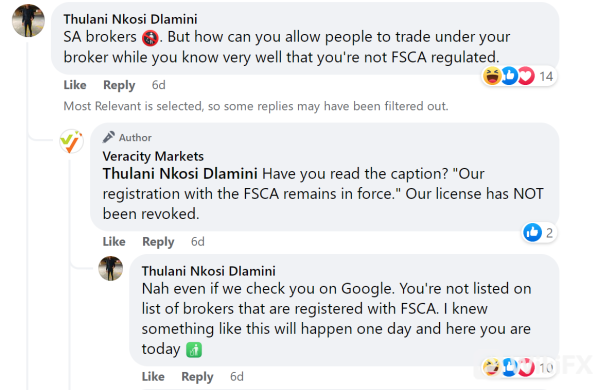
Task: Click the heart reaction on the last reply
Action: [526, 367]
